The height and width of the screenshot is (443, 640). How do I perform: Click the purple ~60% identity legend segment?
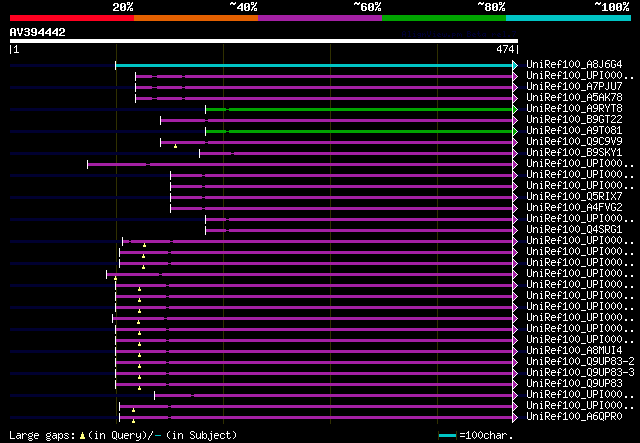point(320,18)
